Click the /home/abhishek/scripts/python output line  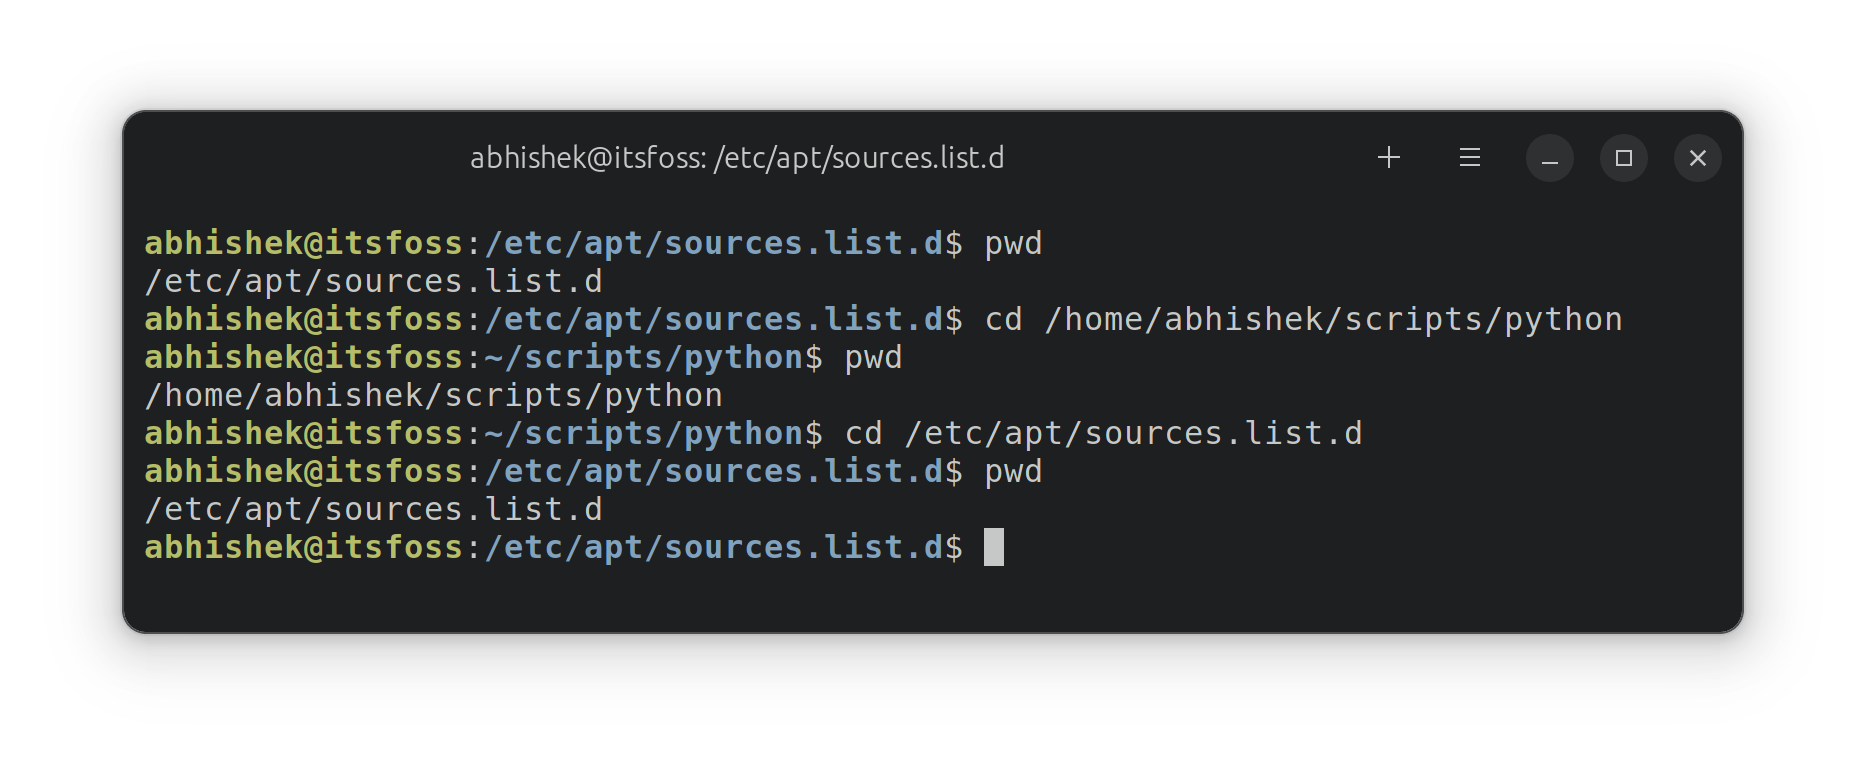pos(433,396)
